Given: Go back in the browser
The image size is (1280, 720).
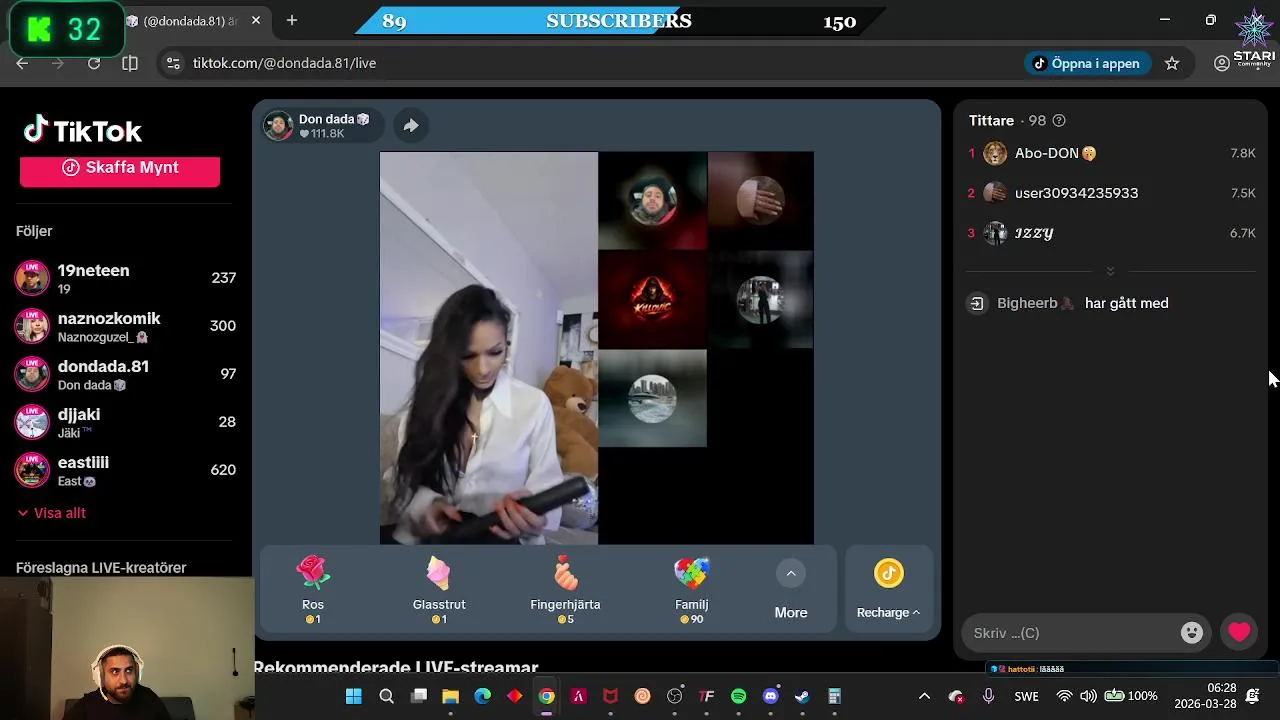Looking at the screenshot, I should tap(22, 63).
